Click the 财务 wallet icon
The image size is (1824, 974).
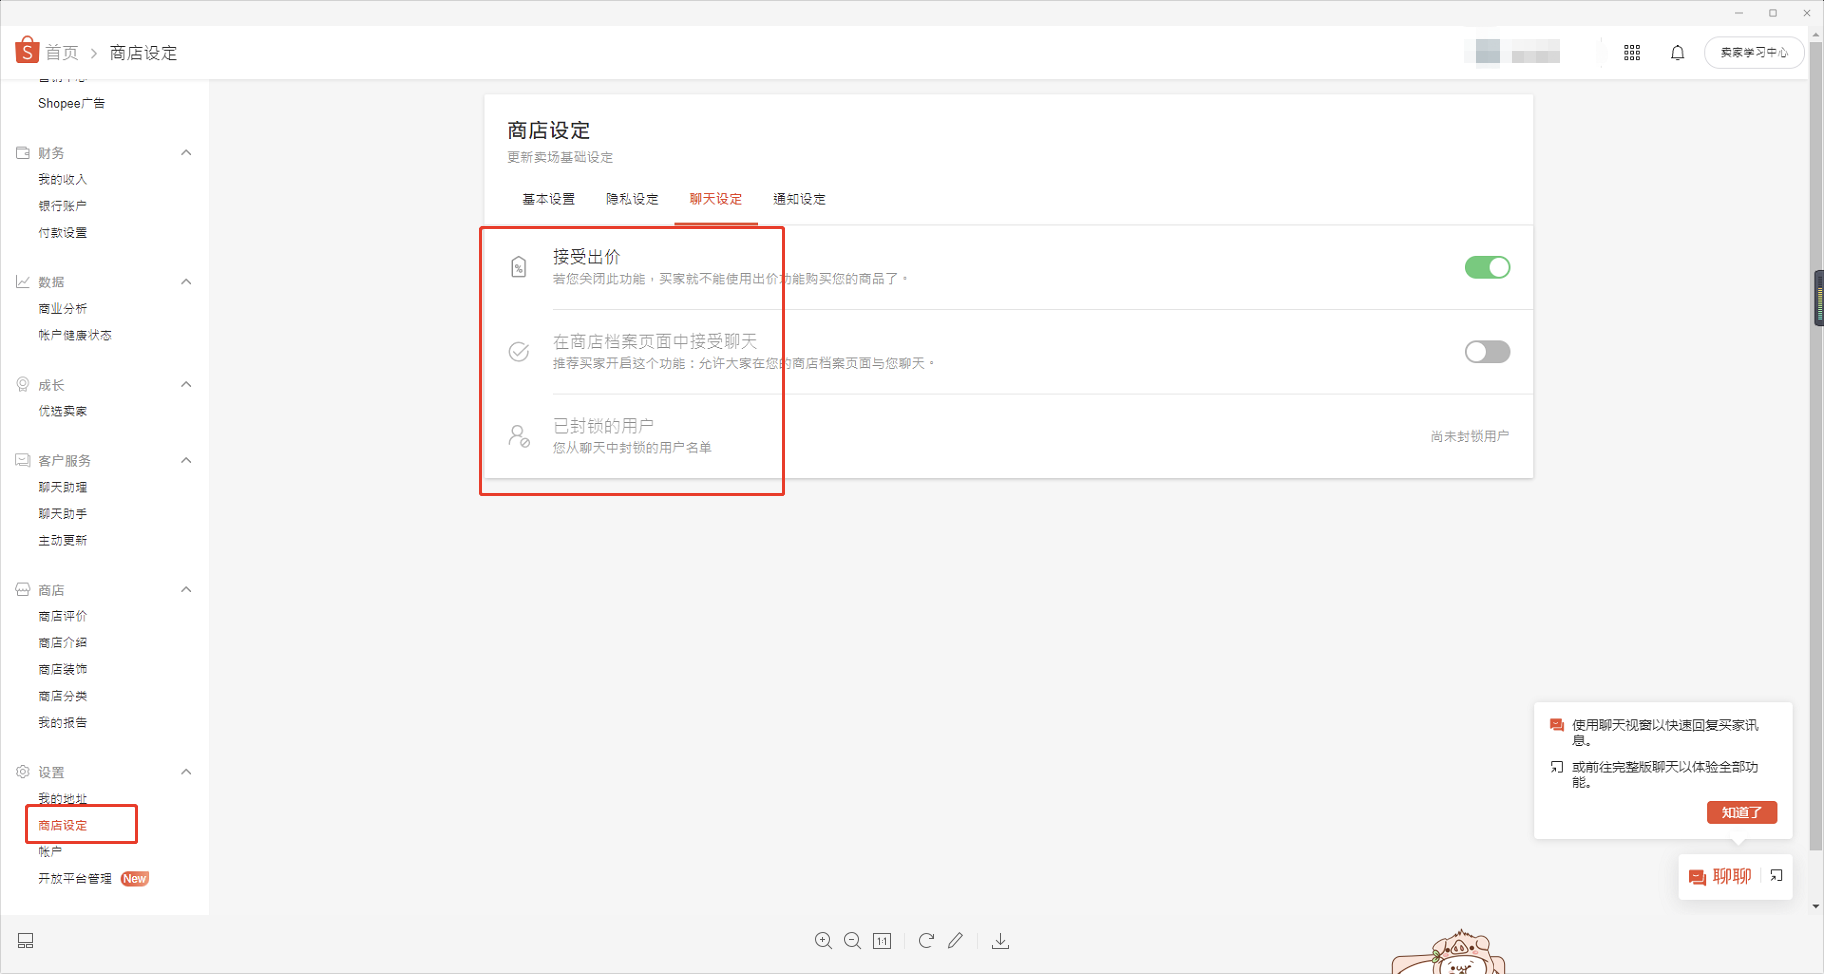click(23, 153)
